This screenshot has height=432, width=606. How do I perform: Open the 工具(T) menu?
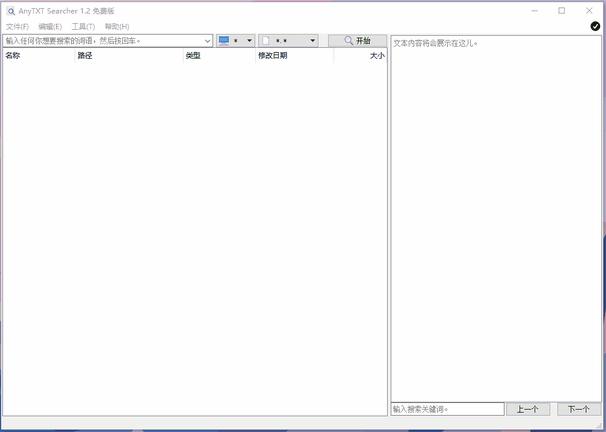pos(83,27)
